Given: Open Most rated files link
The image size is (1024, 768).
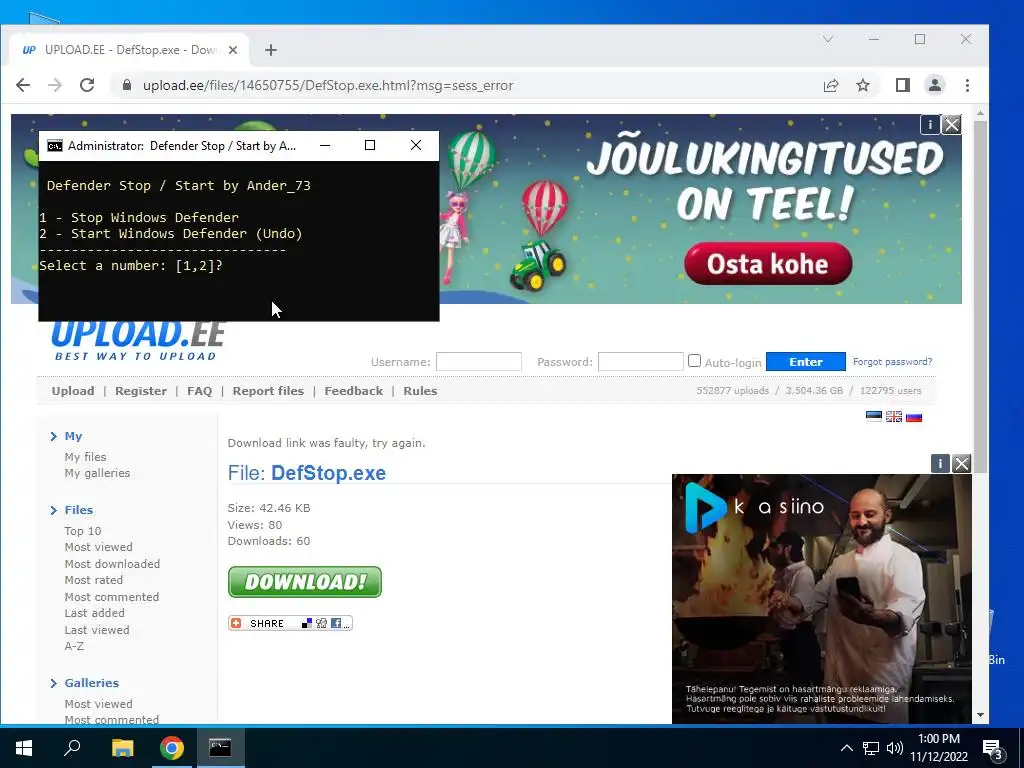Looking at the screenshot, I should pos(93,580).
